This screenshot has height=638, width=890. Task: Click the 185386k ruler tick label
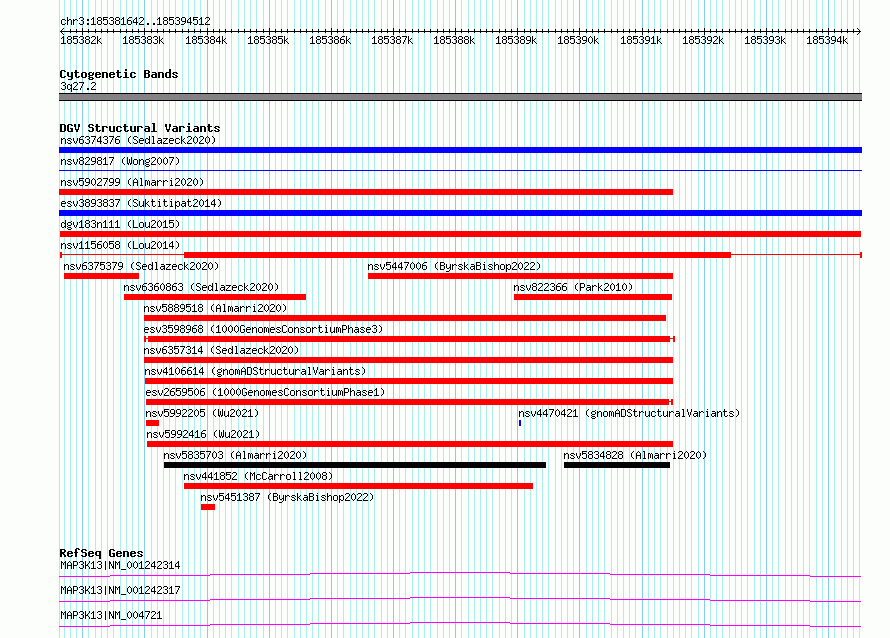(x=330, y=40)
